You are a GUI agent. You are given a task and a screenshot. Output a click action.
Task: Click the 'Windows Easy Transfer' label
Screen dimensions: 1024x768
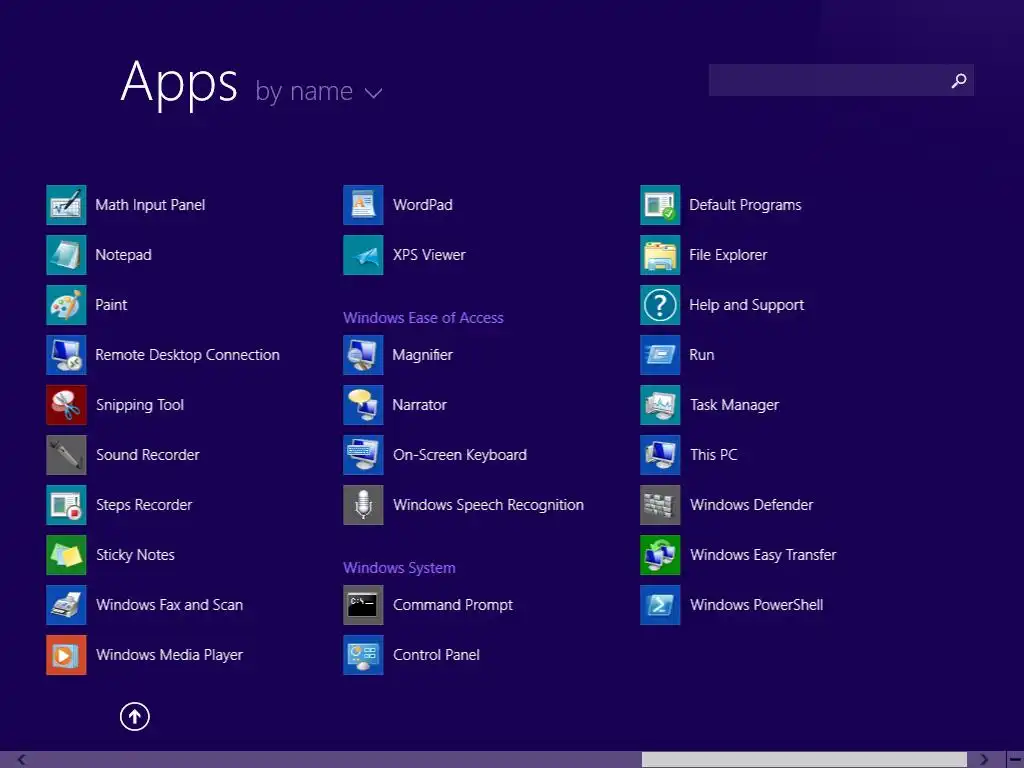763,555
